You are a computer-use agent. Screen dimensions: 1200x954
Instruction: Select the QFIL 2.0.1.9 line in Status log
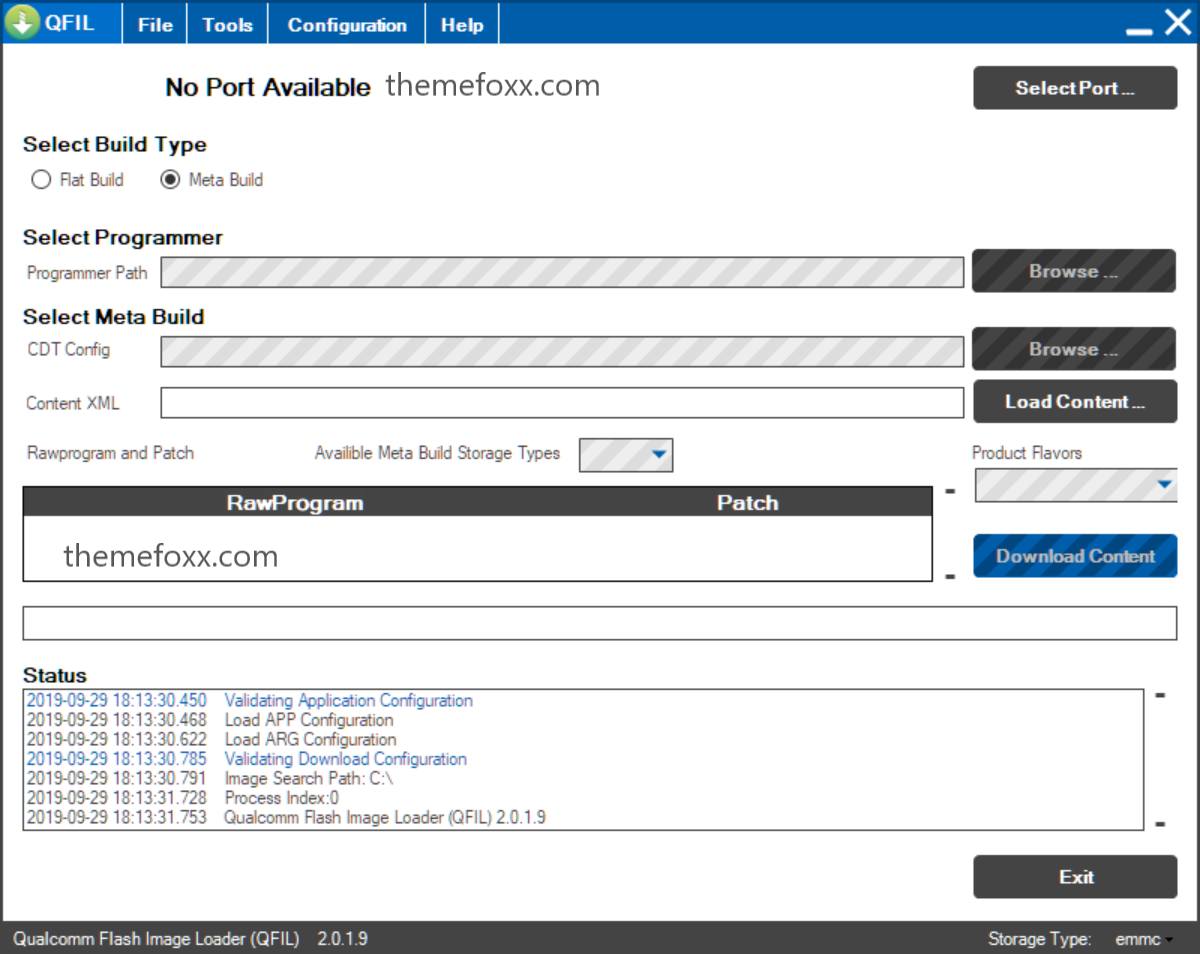pos(286,818)
